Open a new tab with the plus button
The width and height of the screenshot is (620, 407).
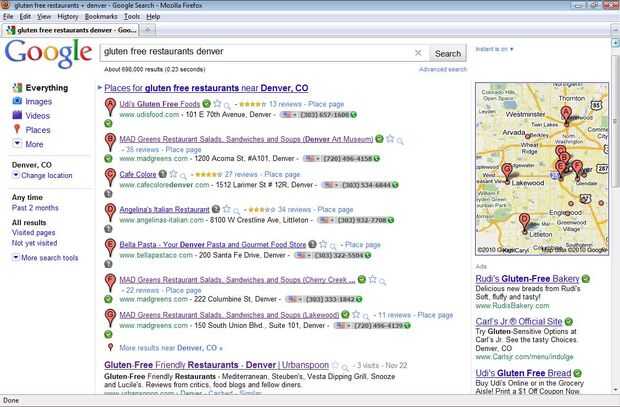pyautogui.click(x=148, y=30)
